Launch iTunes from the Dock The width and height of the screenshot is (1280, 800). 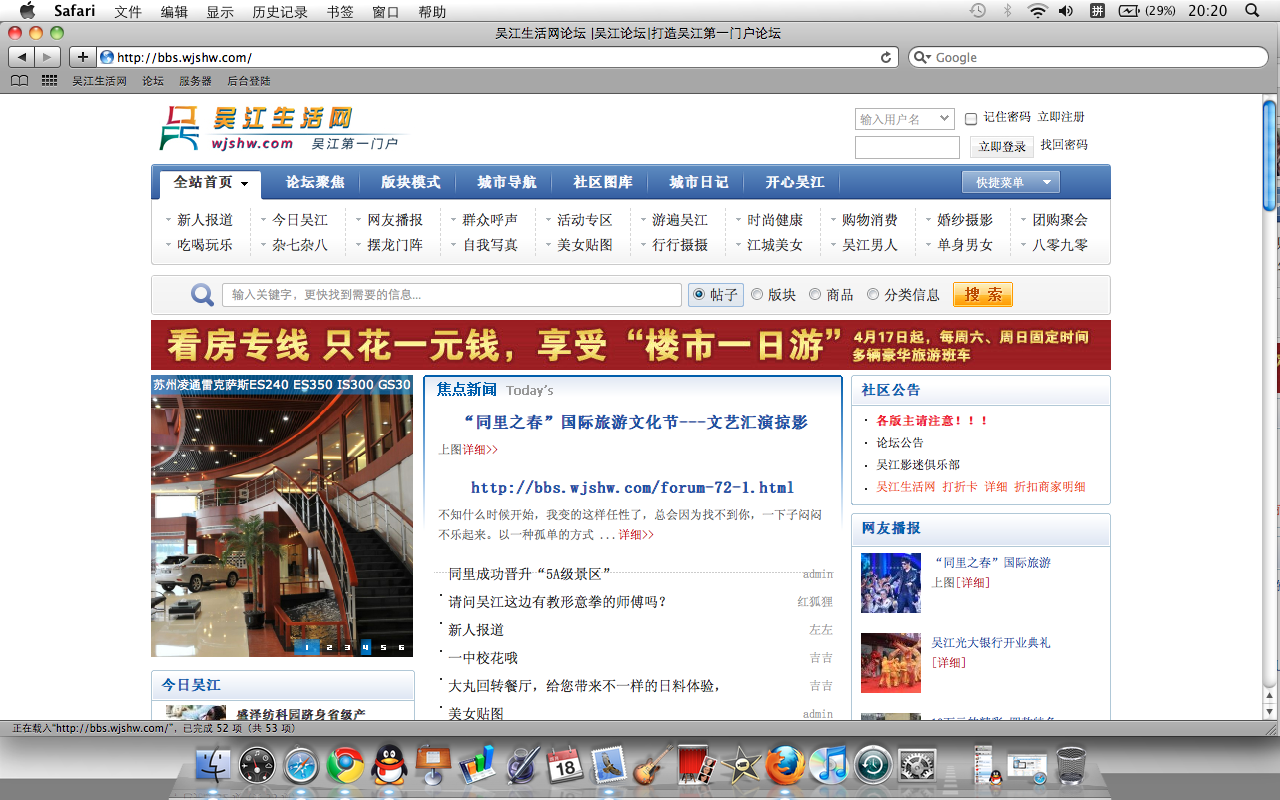pyautogui.click(x=828, y=766)
